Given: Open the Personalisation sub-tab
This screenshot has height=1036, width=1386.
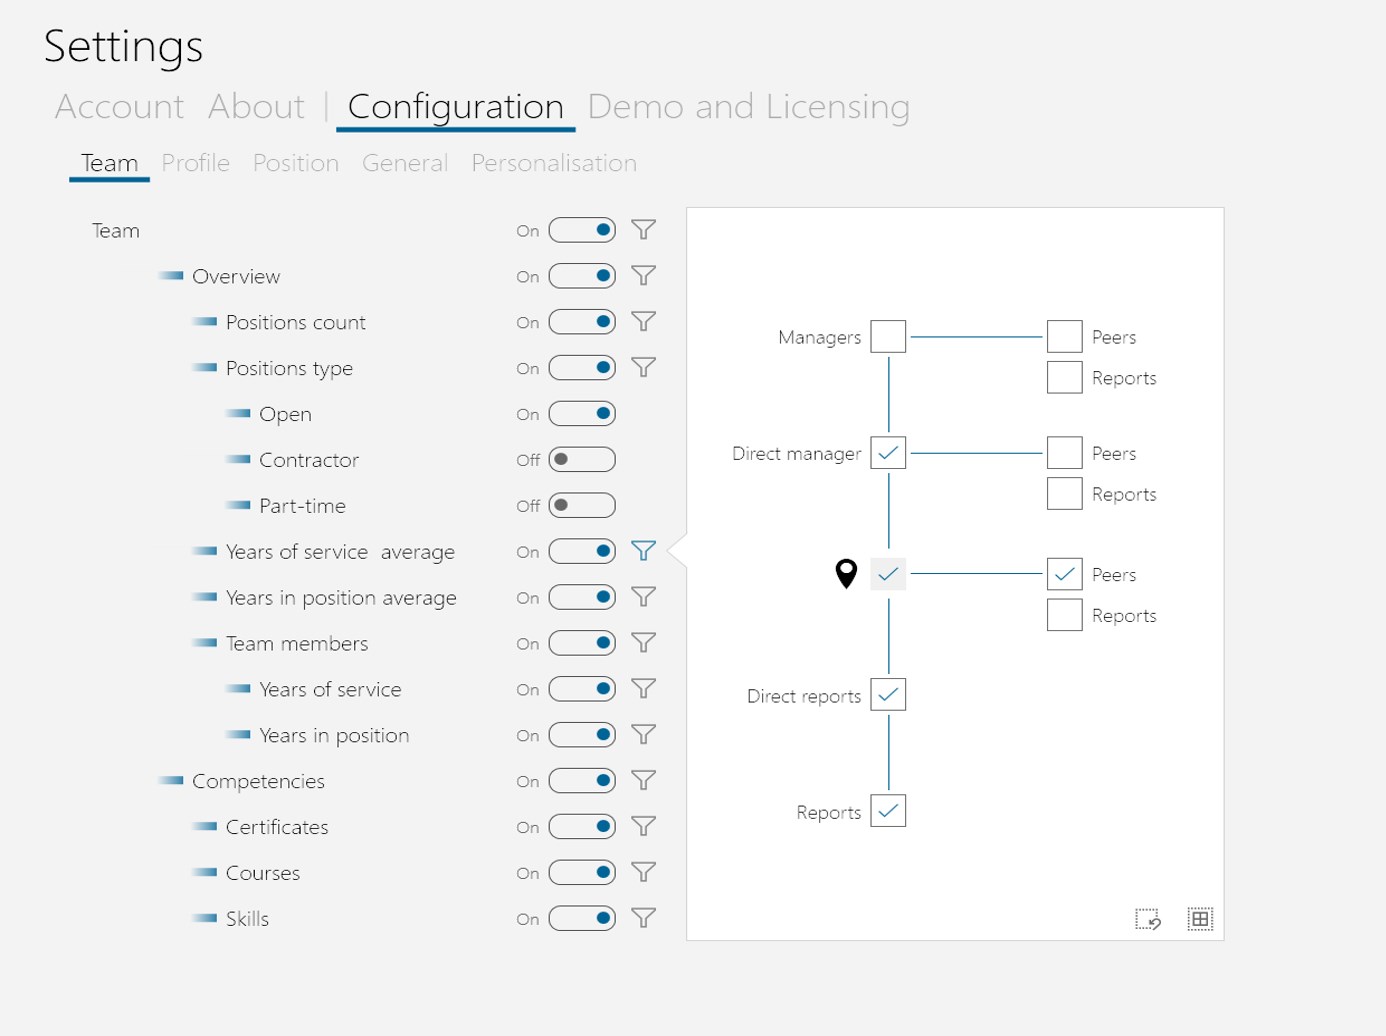Looking at the screenshot, I should (x=554, y=163).
